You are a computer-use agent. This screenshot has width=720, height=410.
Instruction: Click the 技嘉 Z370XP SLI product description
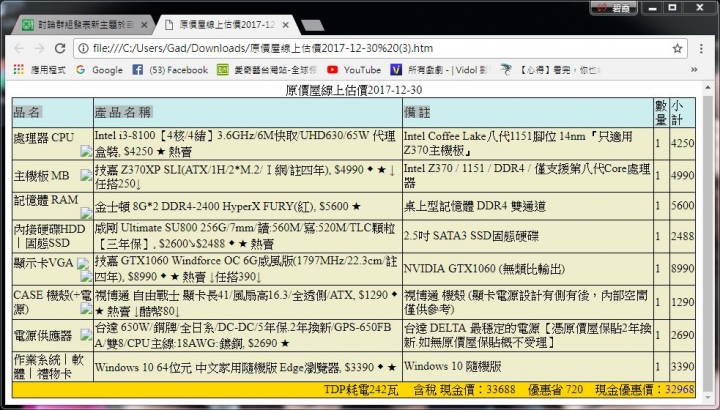tap(245, 176)
